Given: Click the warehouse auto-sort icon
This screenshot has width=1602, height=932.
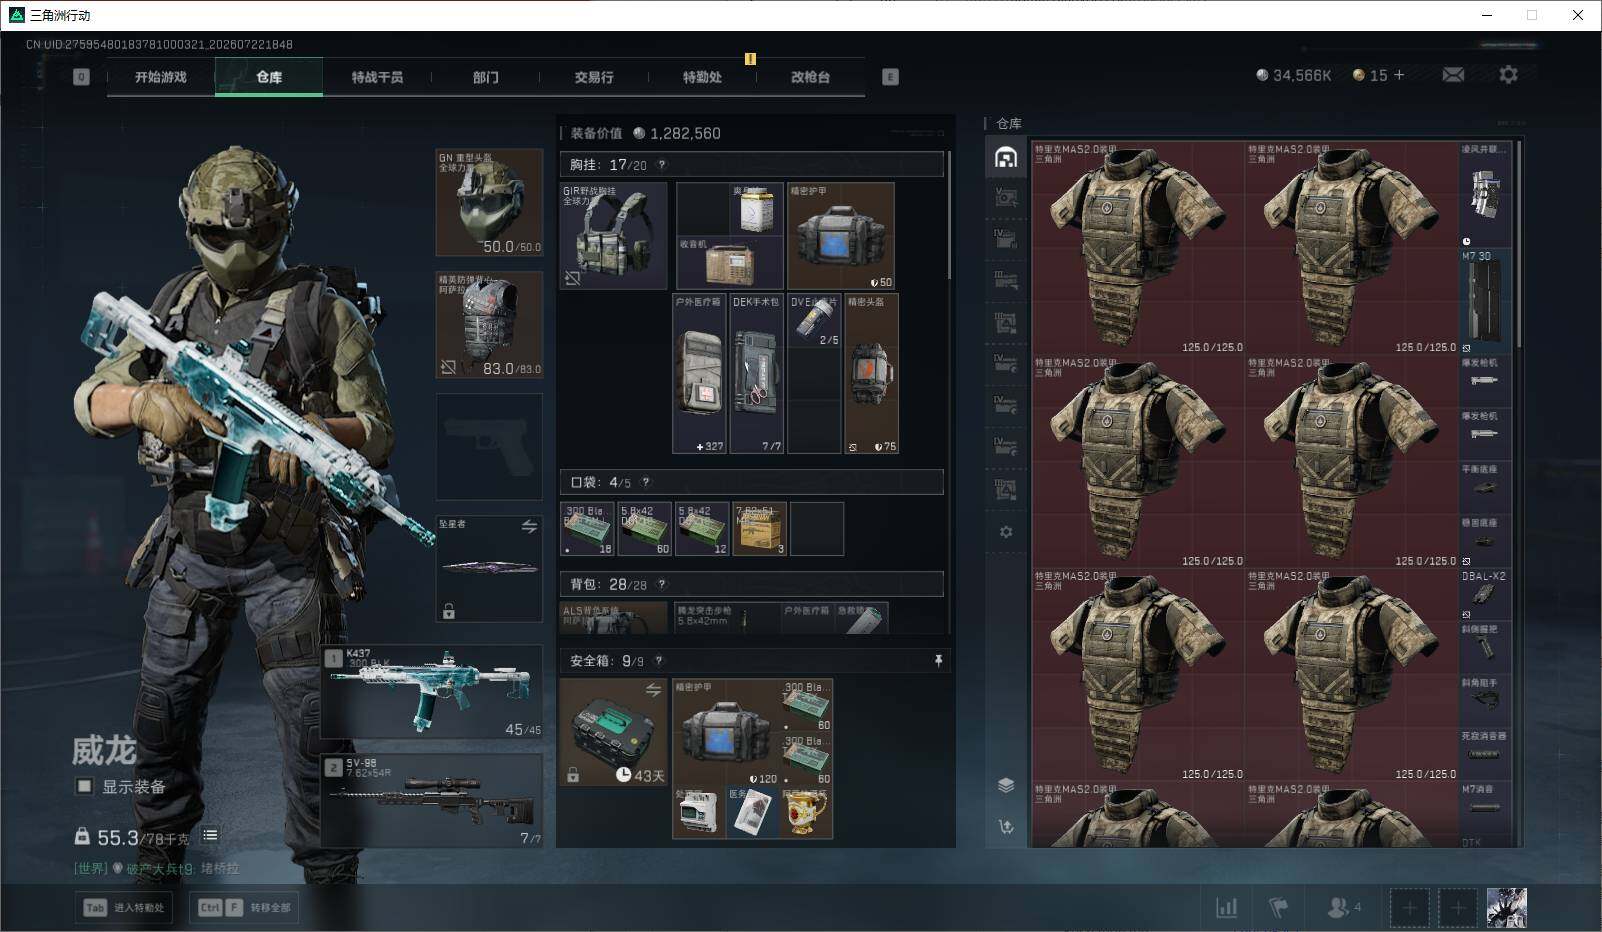Looking at the screenshot, I should click(1006, 827).
